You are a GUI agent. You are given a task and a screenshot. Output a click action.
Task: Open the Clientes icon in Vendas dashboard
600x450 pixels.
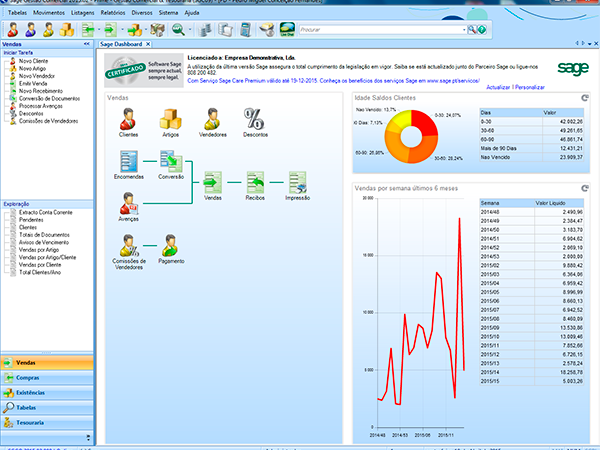[x=128, y=119]
